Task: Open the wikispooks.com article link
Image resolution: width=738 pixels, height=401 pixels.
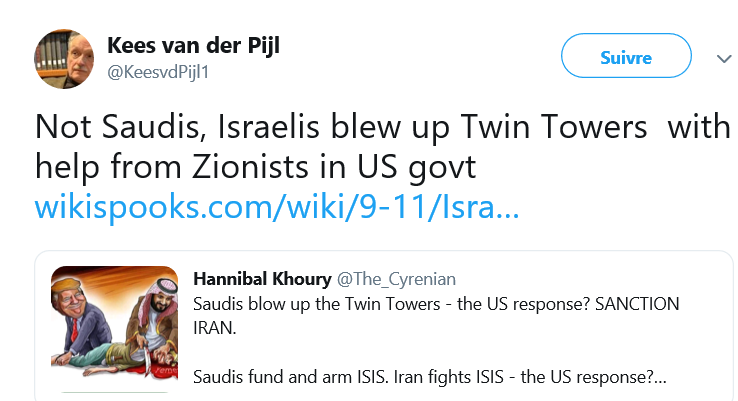Action: click(277, 208)
